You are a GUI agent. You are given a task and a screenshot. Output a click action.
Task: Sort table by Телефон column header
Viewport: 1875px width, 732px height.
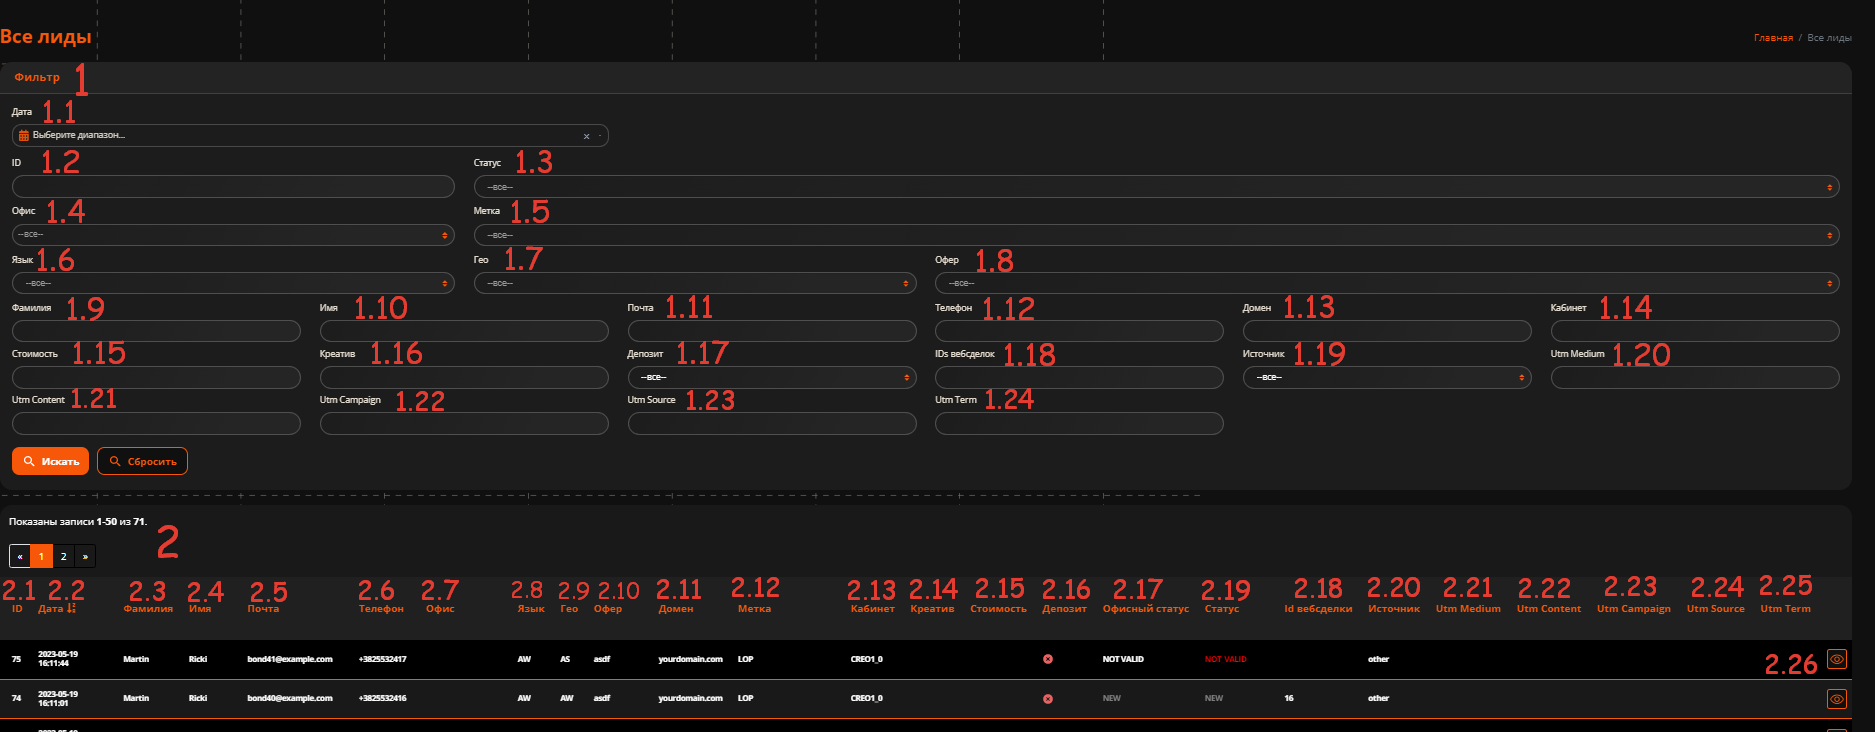[381, 609]
